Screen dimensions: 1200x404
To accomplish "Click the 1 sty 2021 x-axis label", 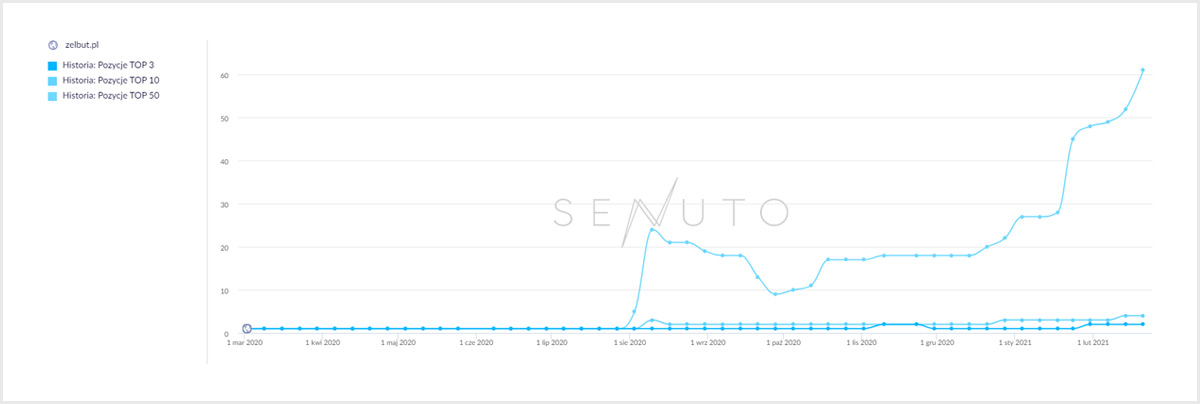I will tap(1014, 342).
